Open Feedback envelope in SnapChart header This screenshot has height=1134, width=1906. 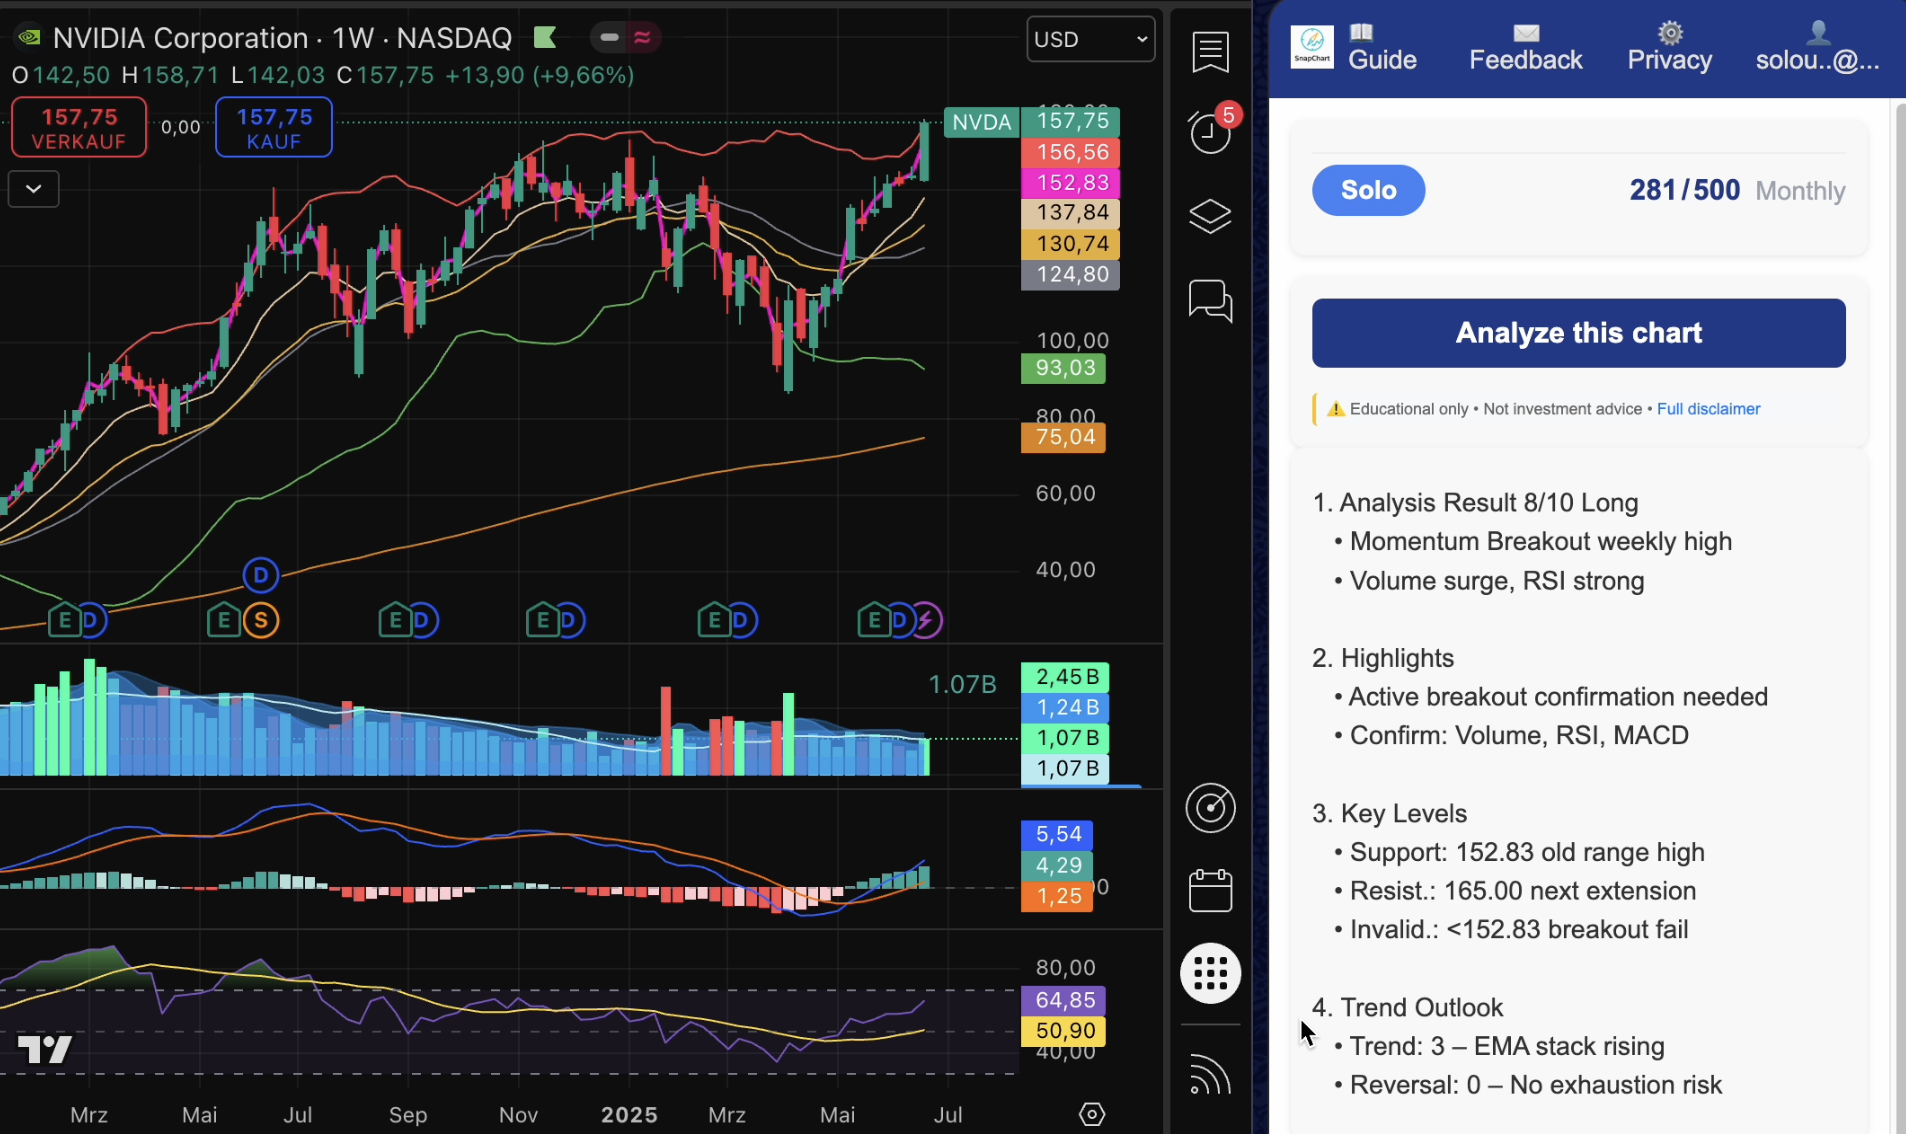1525,48
